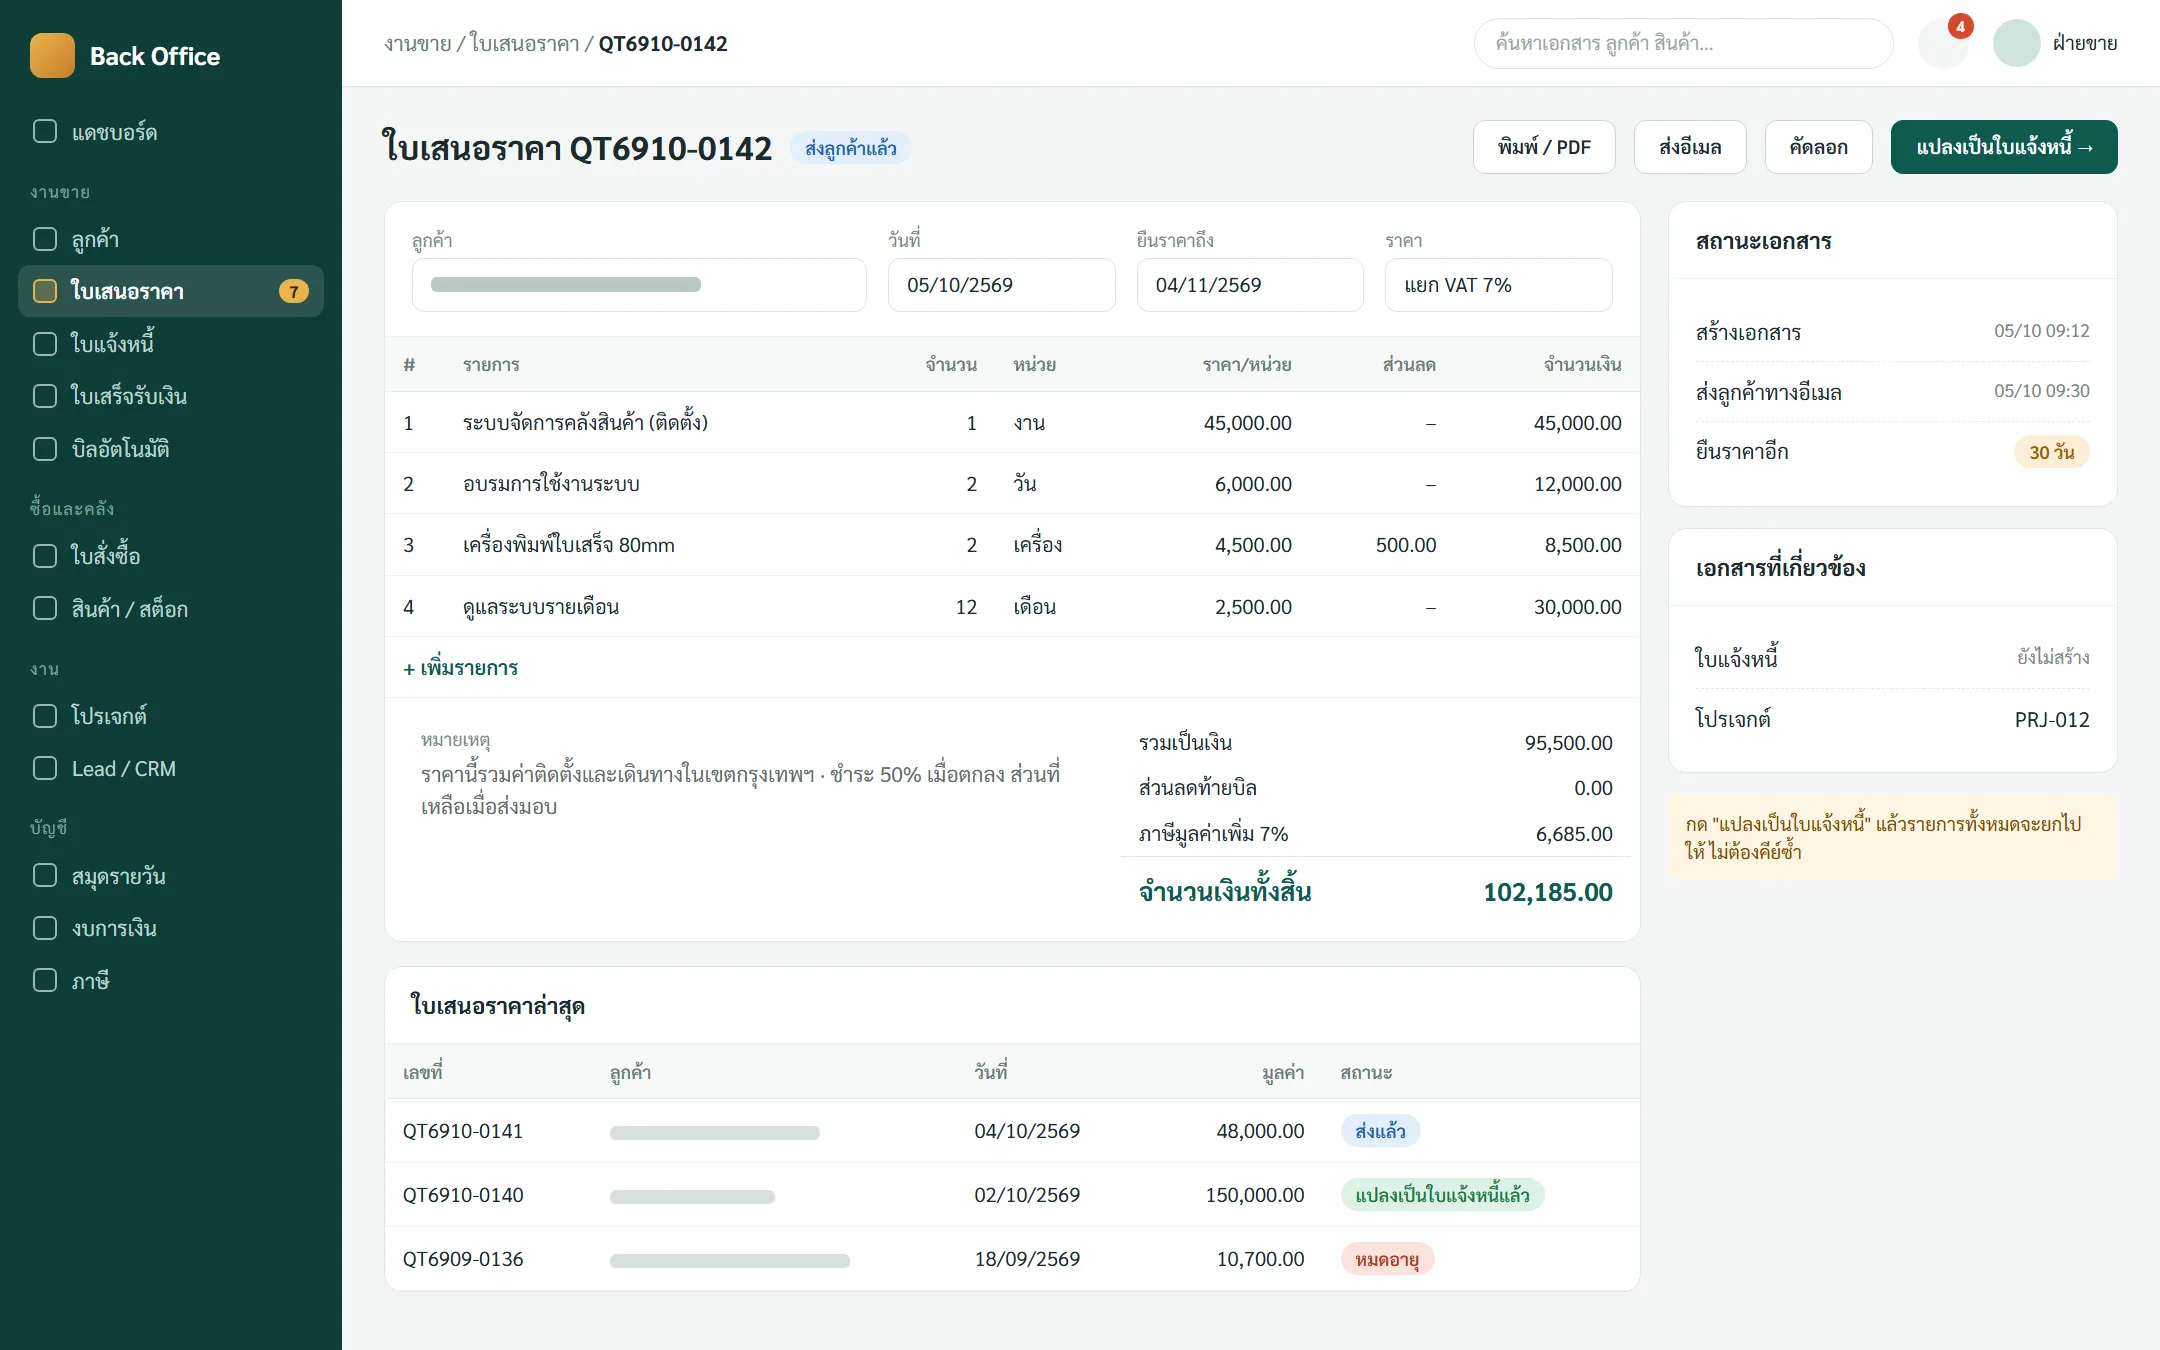Click the user avatar next to ฝ่ายขาย

click(x=2016, y=43)
